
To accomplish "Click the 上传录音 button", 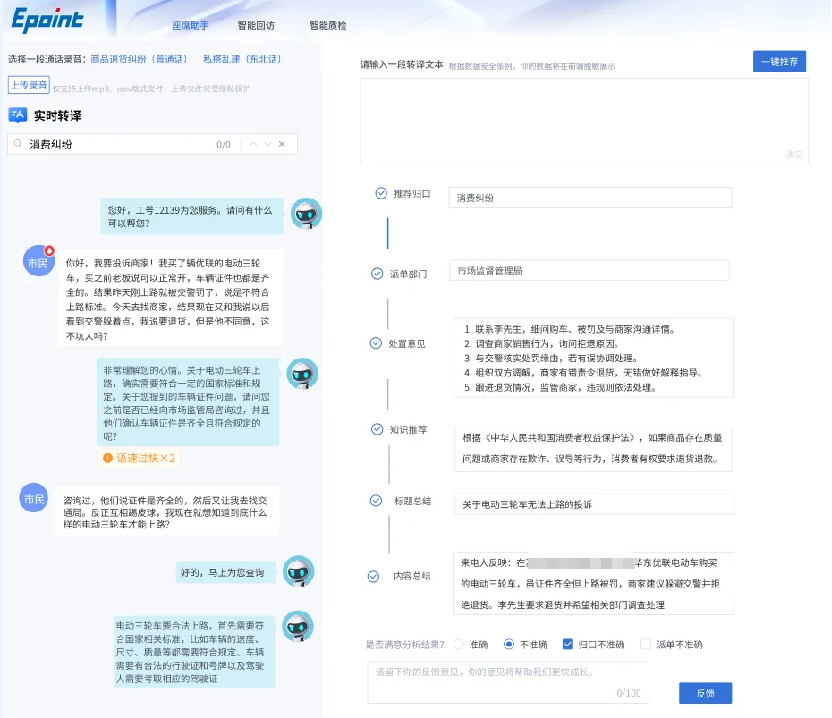I will tap(29, 85).
